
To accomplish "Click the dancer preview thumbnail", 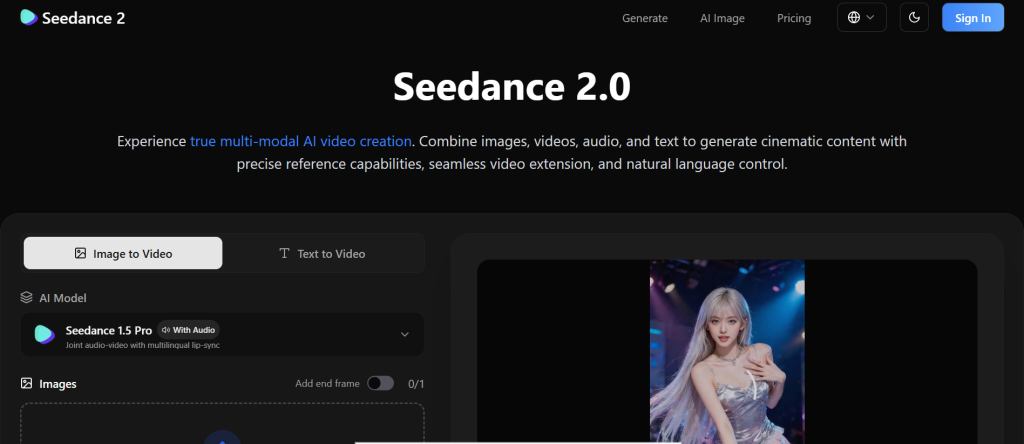I will pos(727,352).
